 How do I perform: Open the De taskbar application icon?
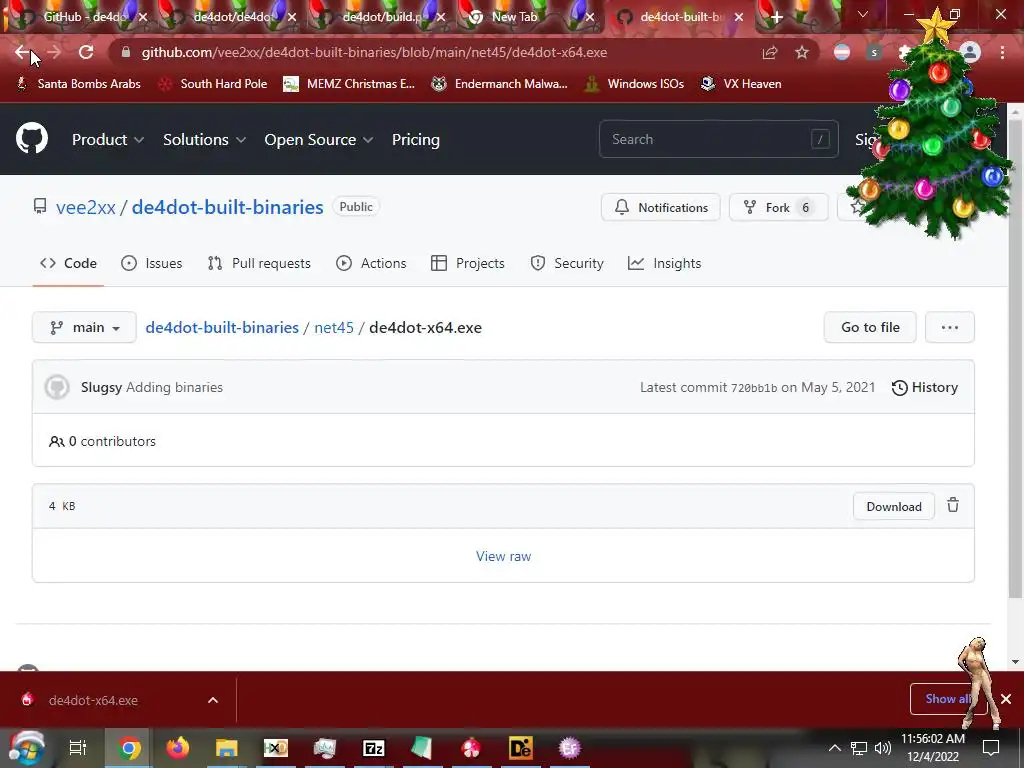(520, 748)
